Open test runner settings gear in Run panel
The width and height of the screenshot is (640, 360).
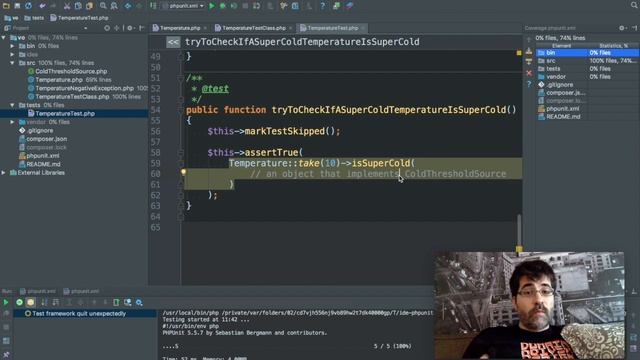(139, 302)
